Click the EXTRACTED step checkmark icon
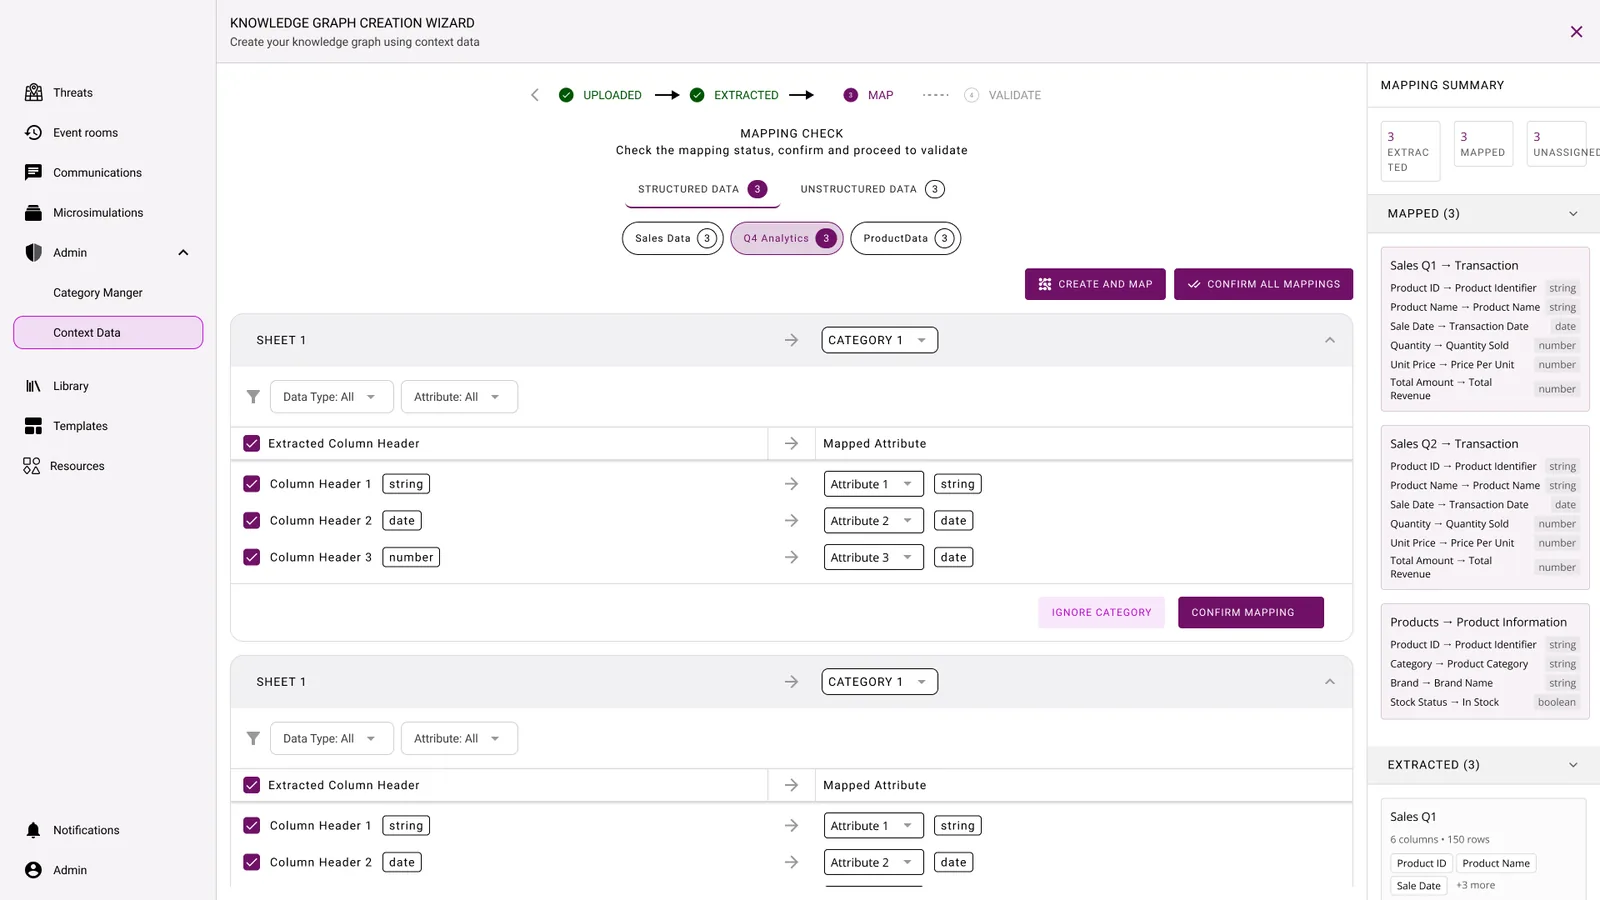Screen dimensions: 1600x900 tap(697, 95)
